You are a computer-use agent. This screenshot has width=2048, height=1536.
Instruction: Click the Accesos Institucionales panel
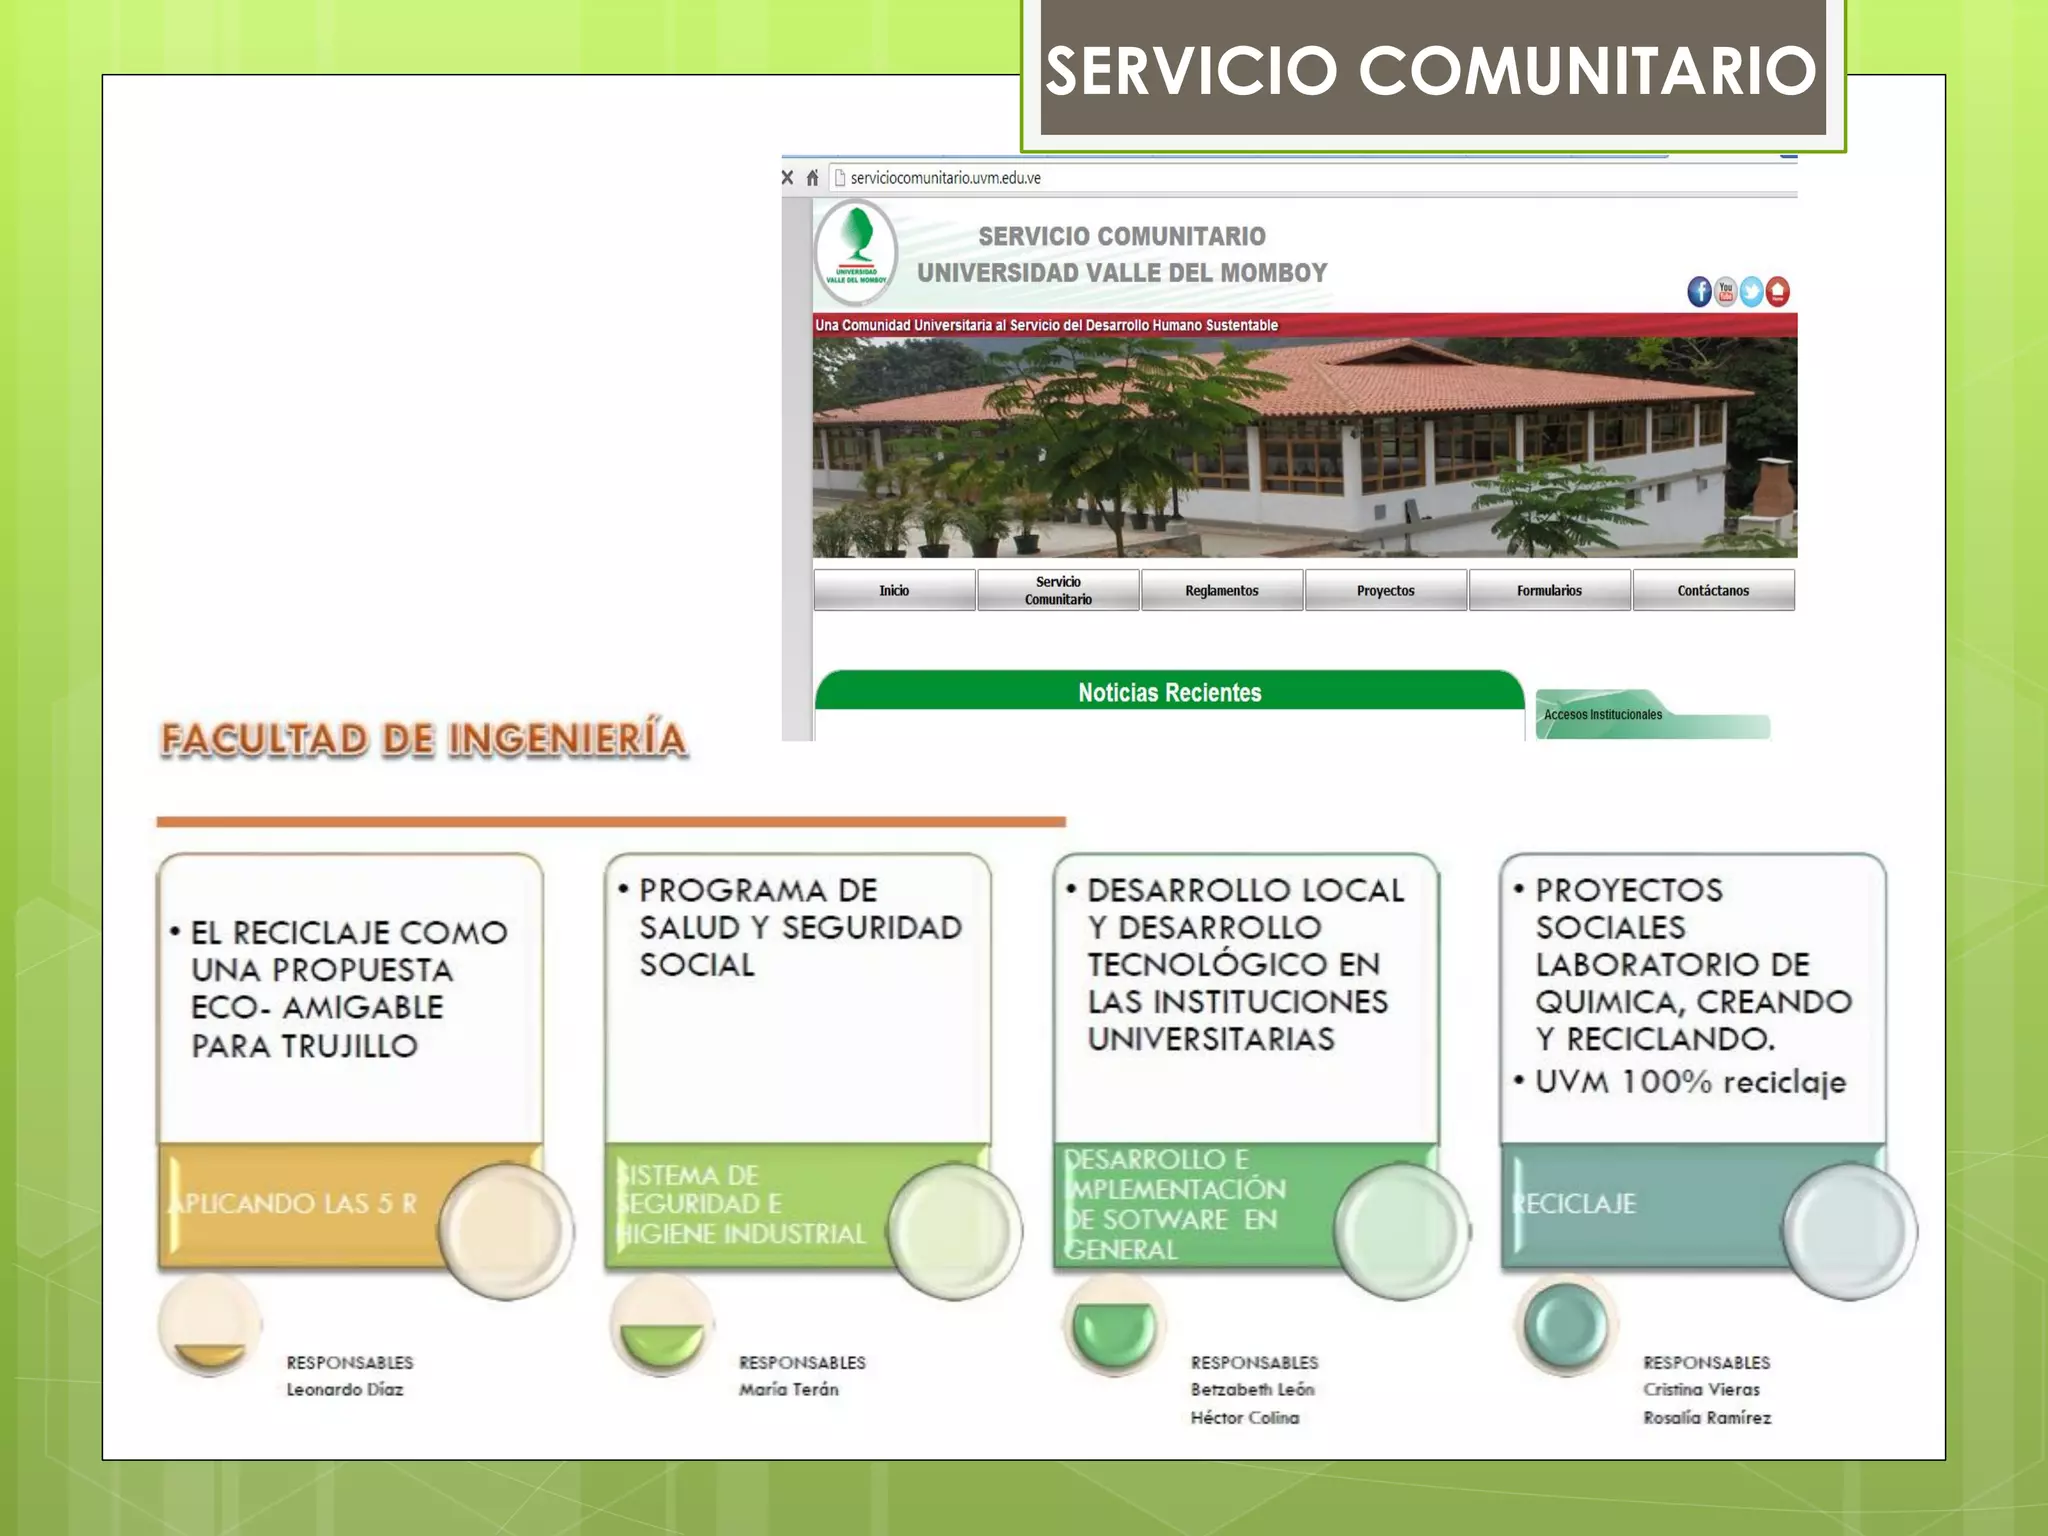click(x=1652, y=714)
